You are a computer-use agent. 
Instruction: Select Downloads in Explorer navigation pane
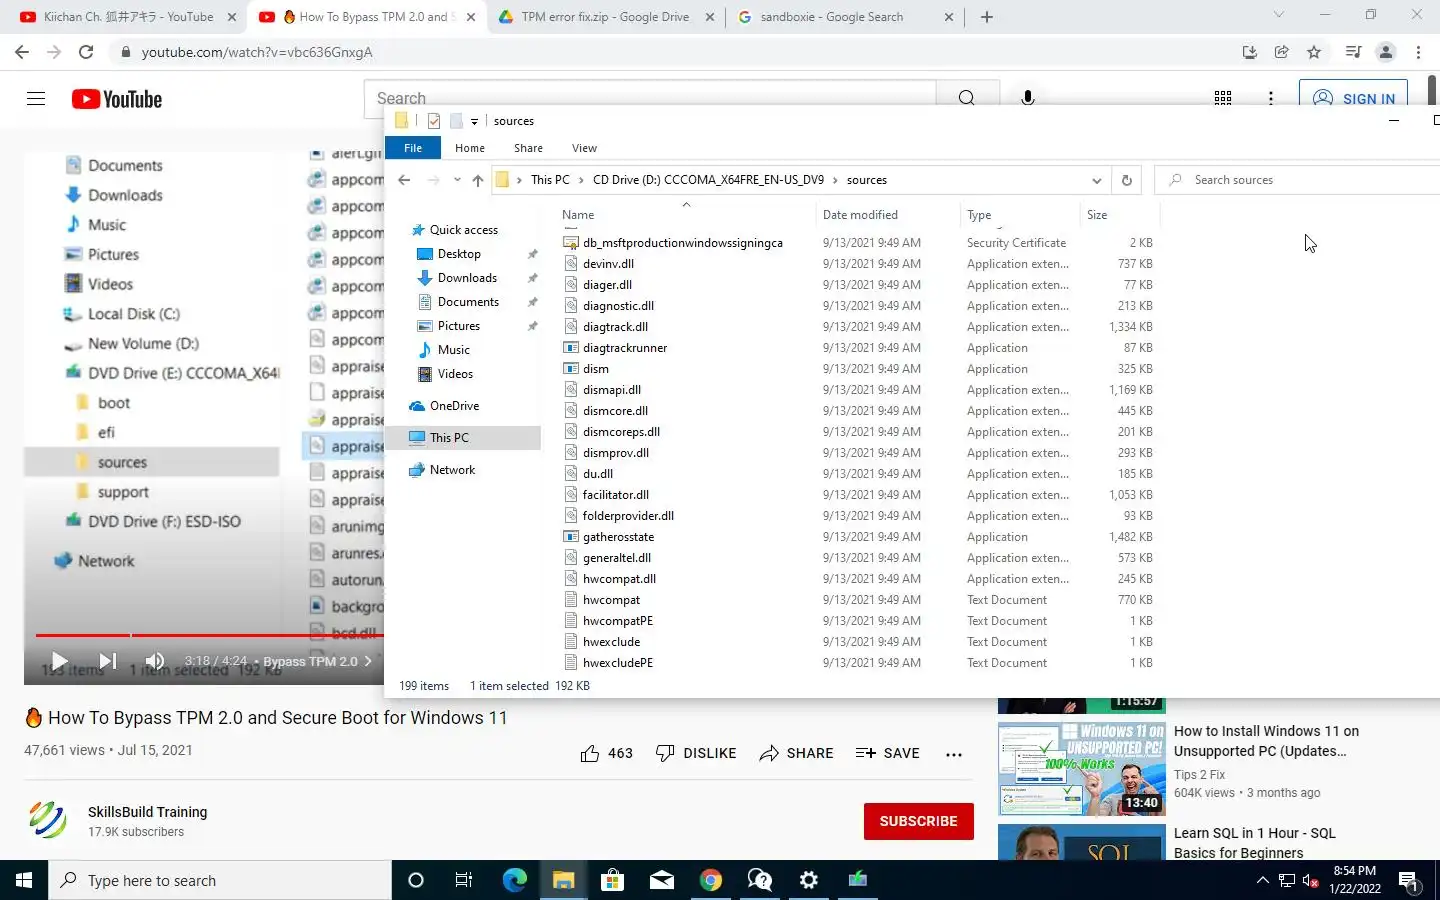coord(467,278)
